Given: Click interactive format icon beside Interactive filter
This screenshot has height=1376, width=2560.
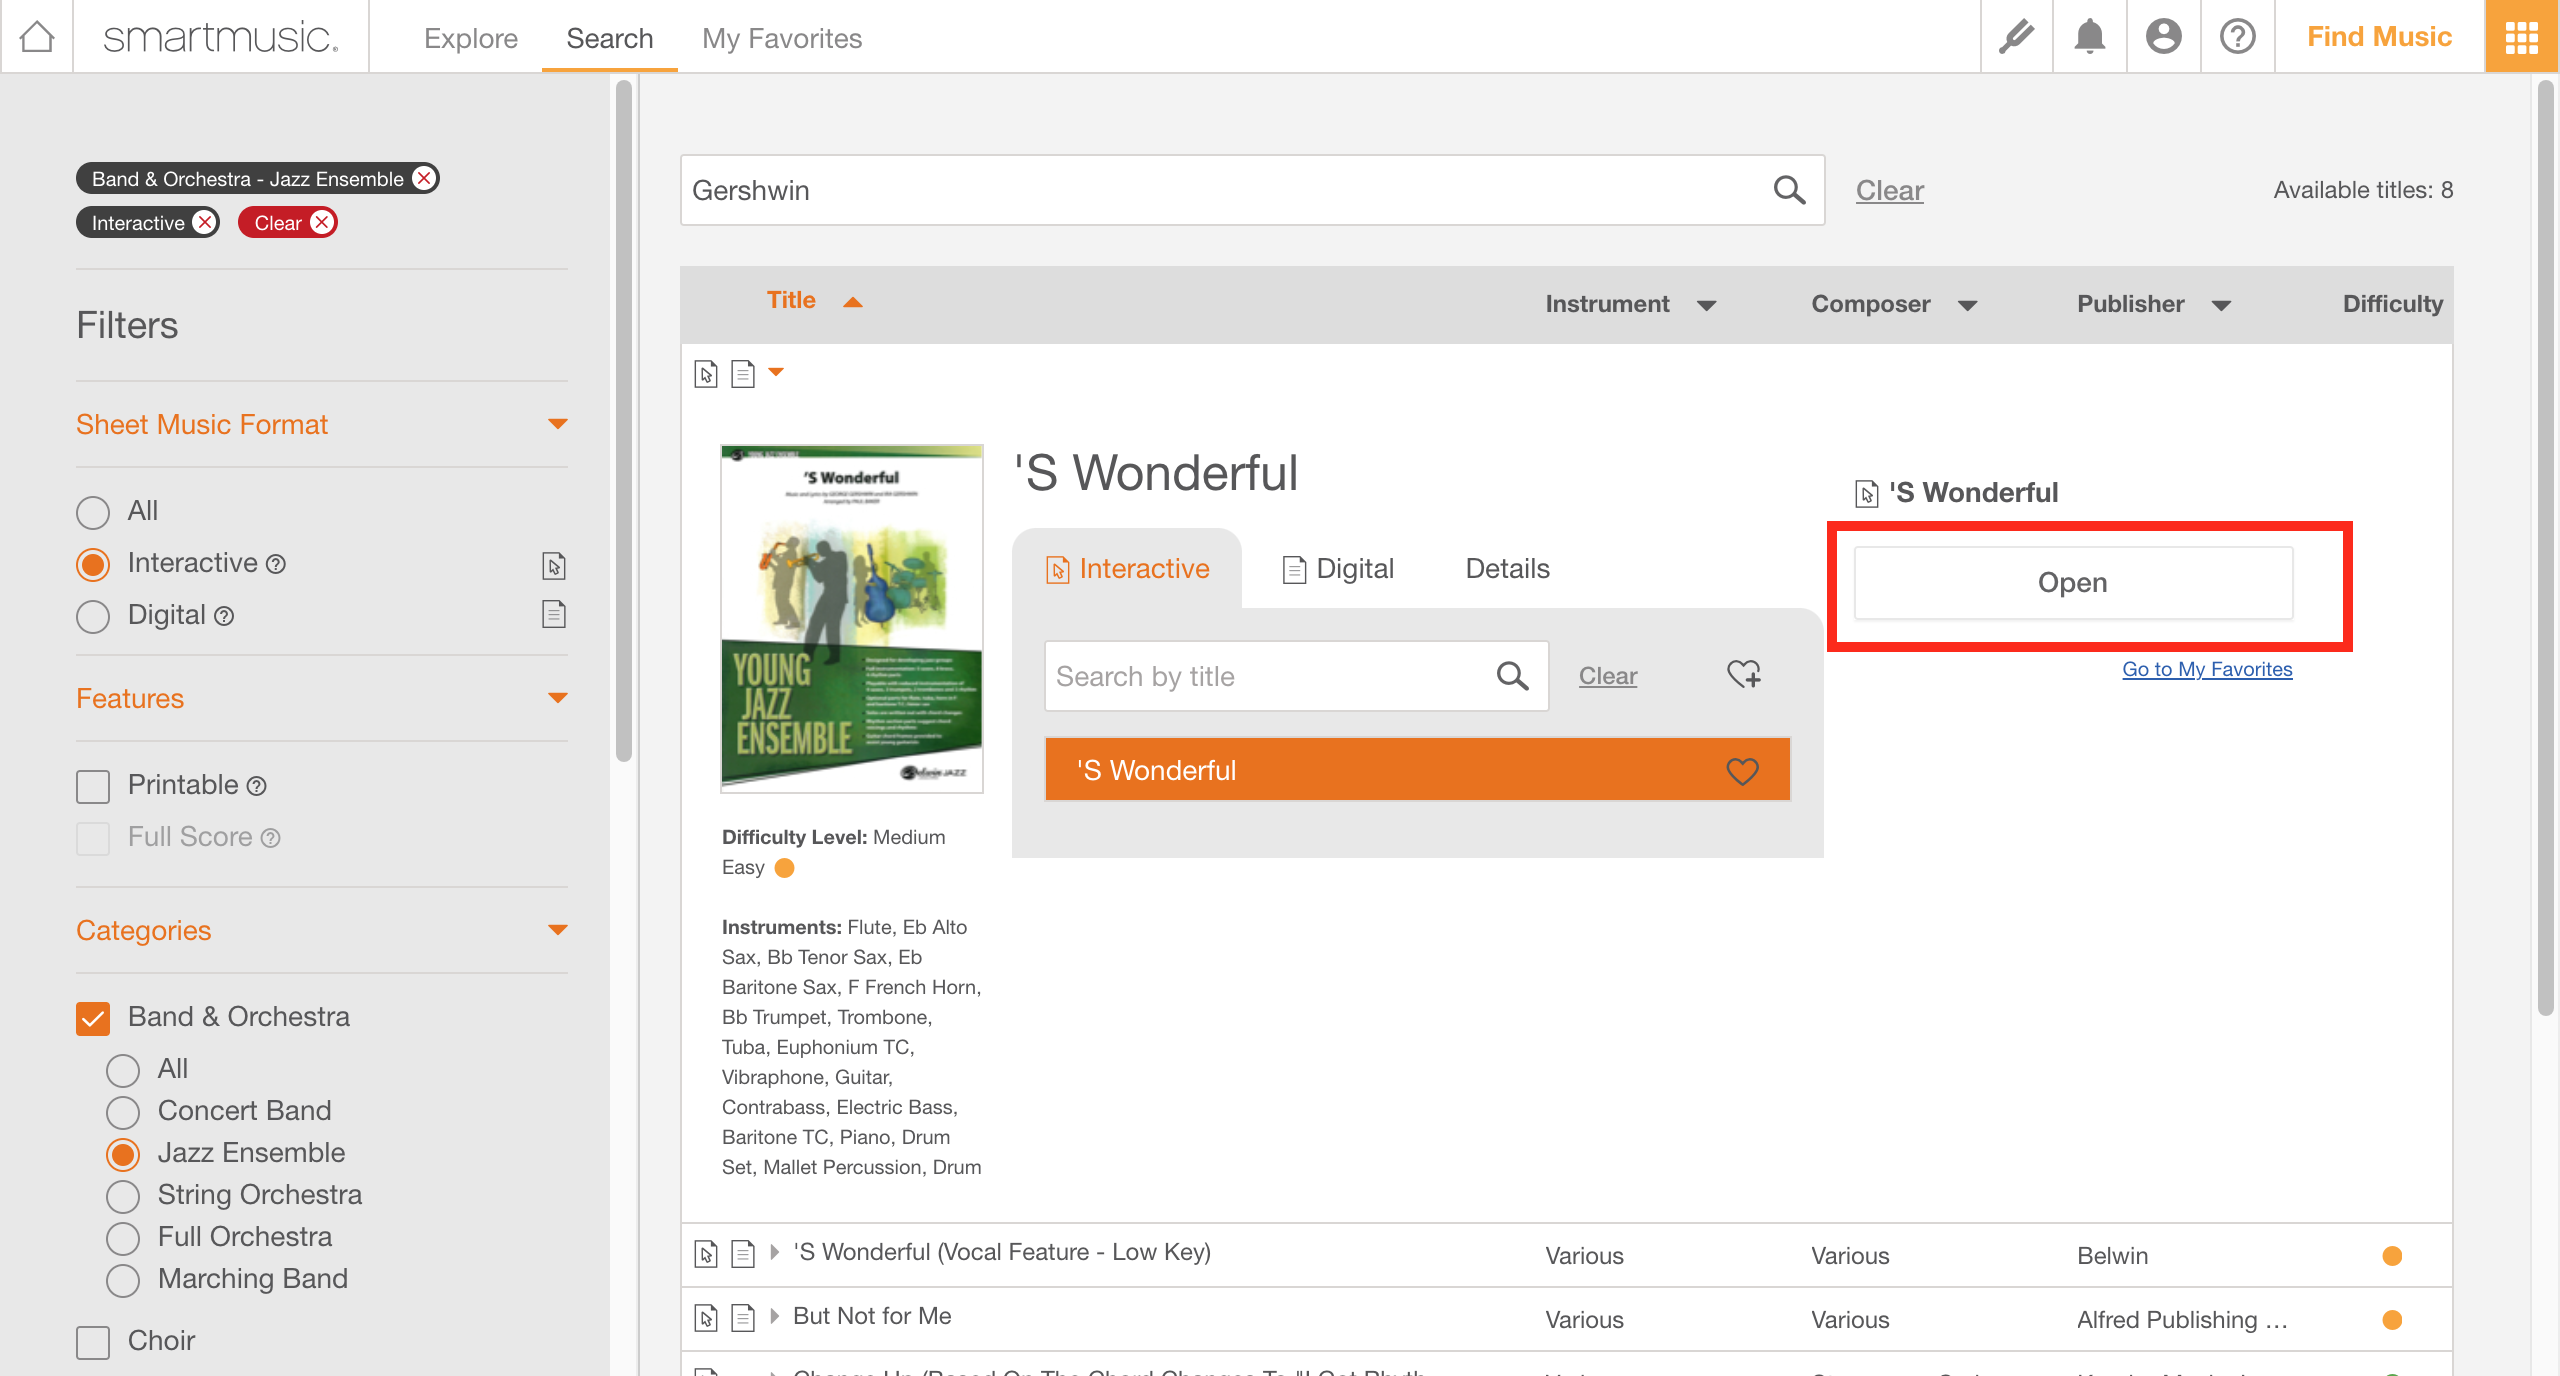Looking at the screenshot, I should pyautogui.click(x=554, y=565).
